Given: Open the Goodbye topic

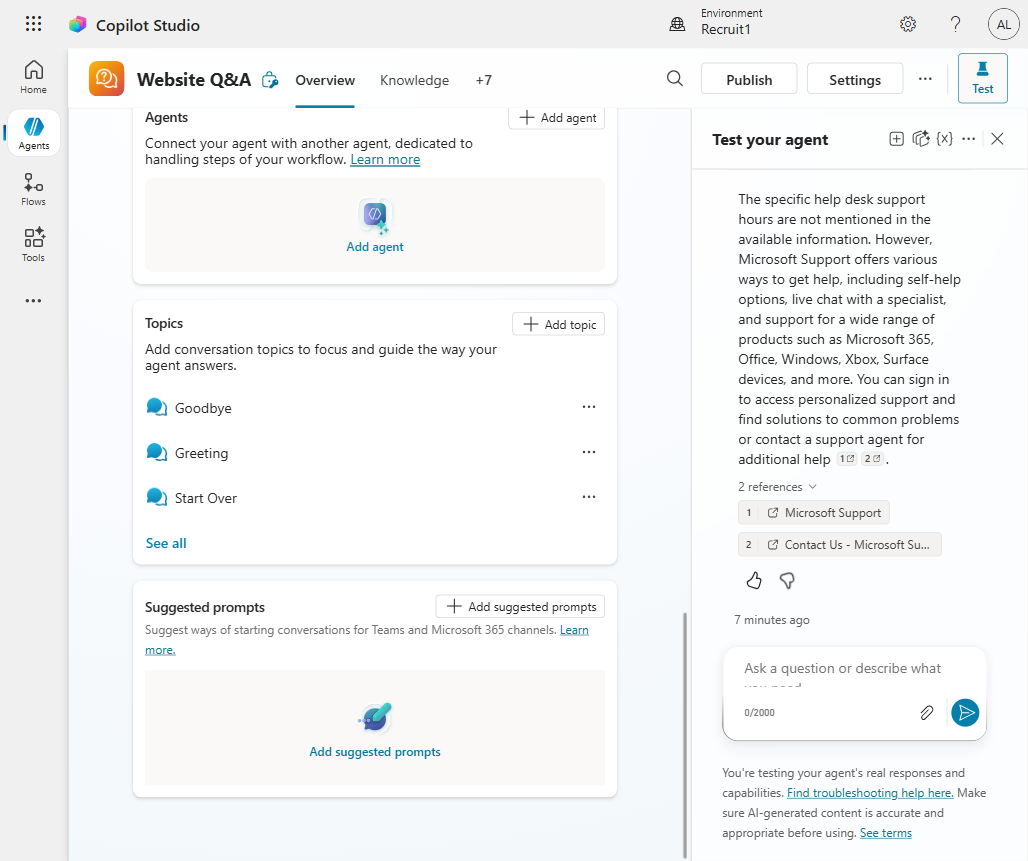Looking at the screenshot, I should pyautogui.click(x=203, y=408).
